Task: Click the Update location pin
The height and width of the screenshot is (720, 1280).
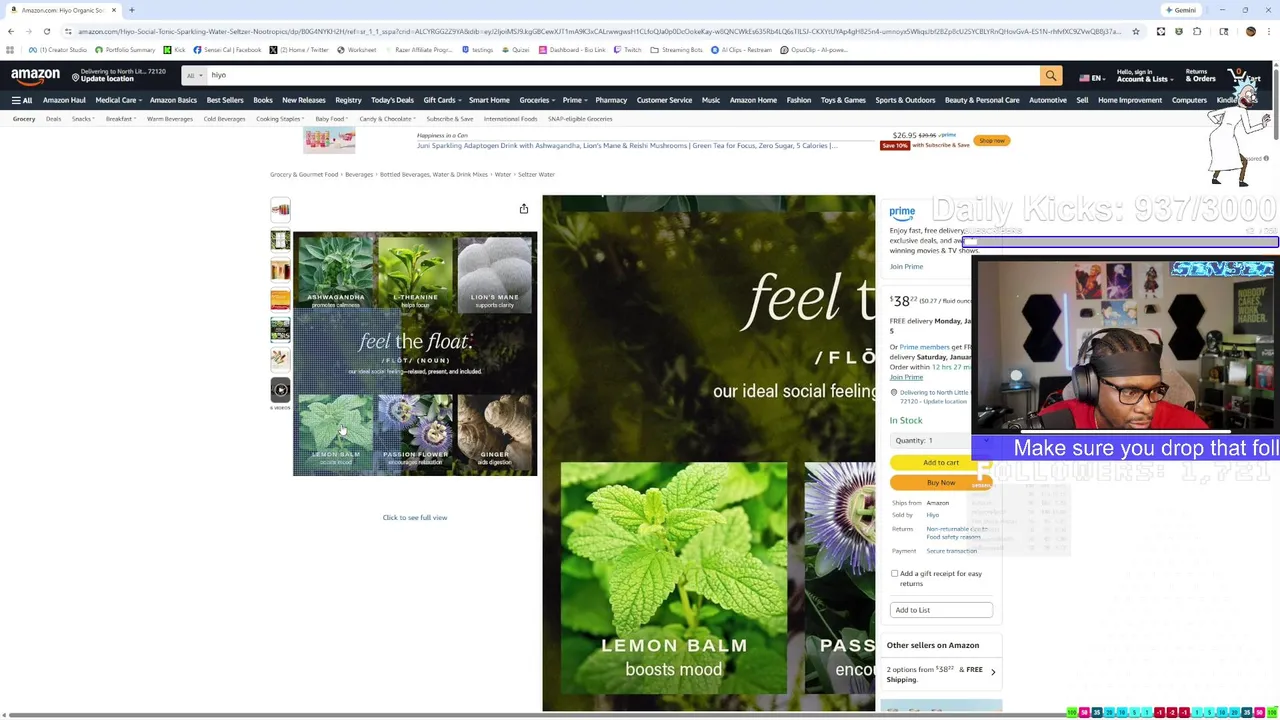Action: (76, 77)
